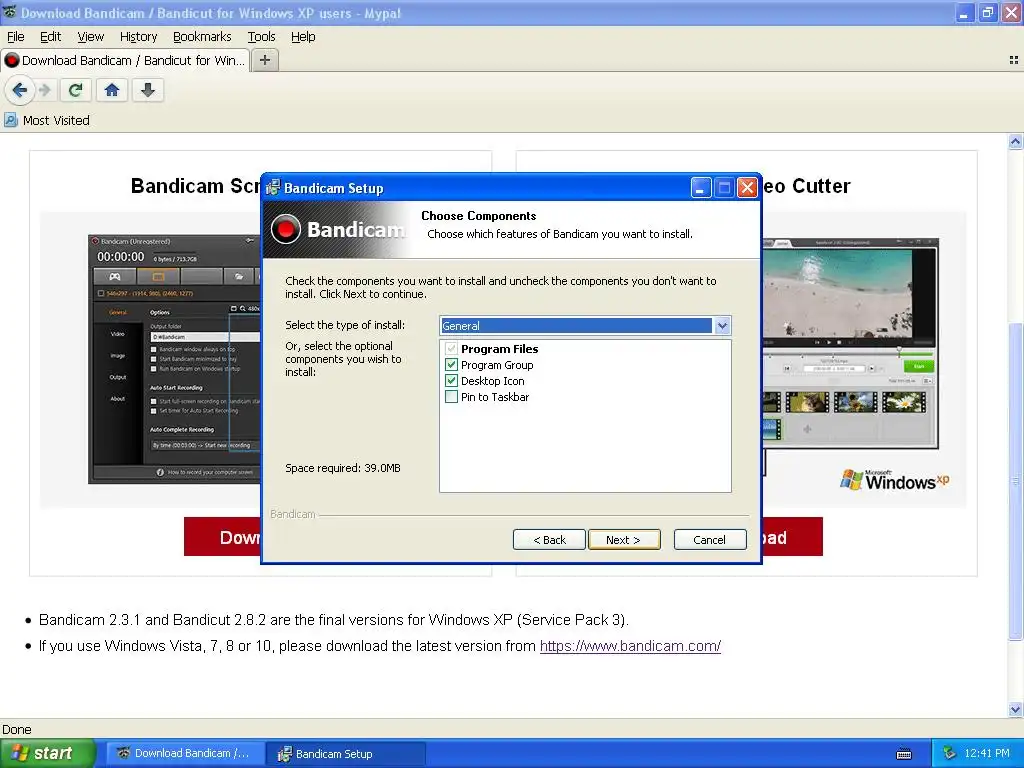This screenshot has height=768, width=1024.
Task: Click the General install type combo box
Action: [585, 325]
